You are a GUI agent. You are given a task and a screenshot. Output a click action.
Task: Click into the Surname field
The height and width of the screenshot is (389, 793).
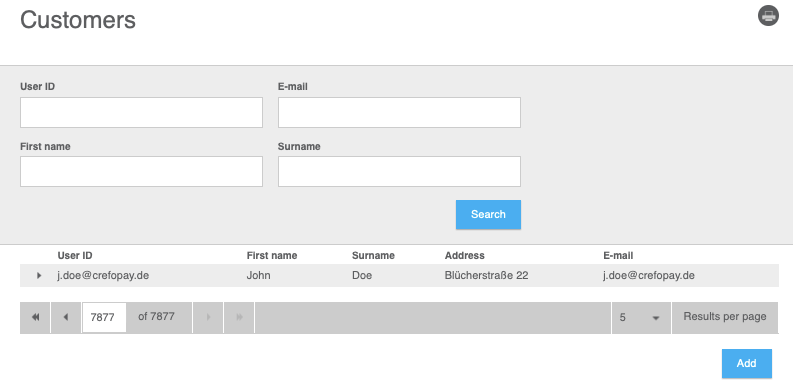coord(399,171)
